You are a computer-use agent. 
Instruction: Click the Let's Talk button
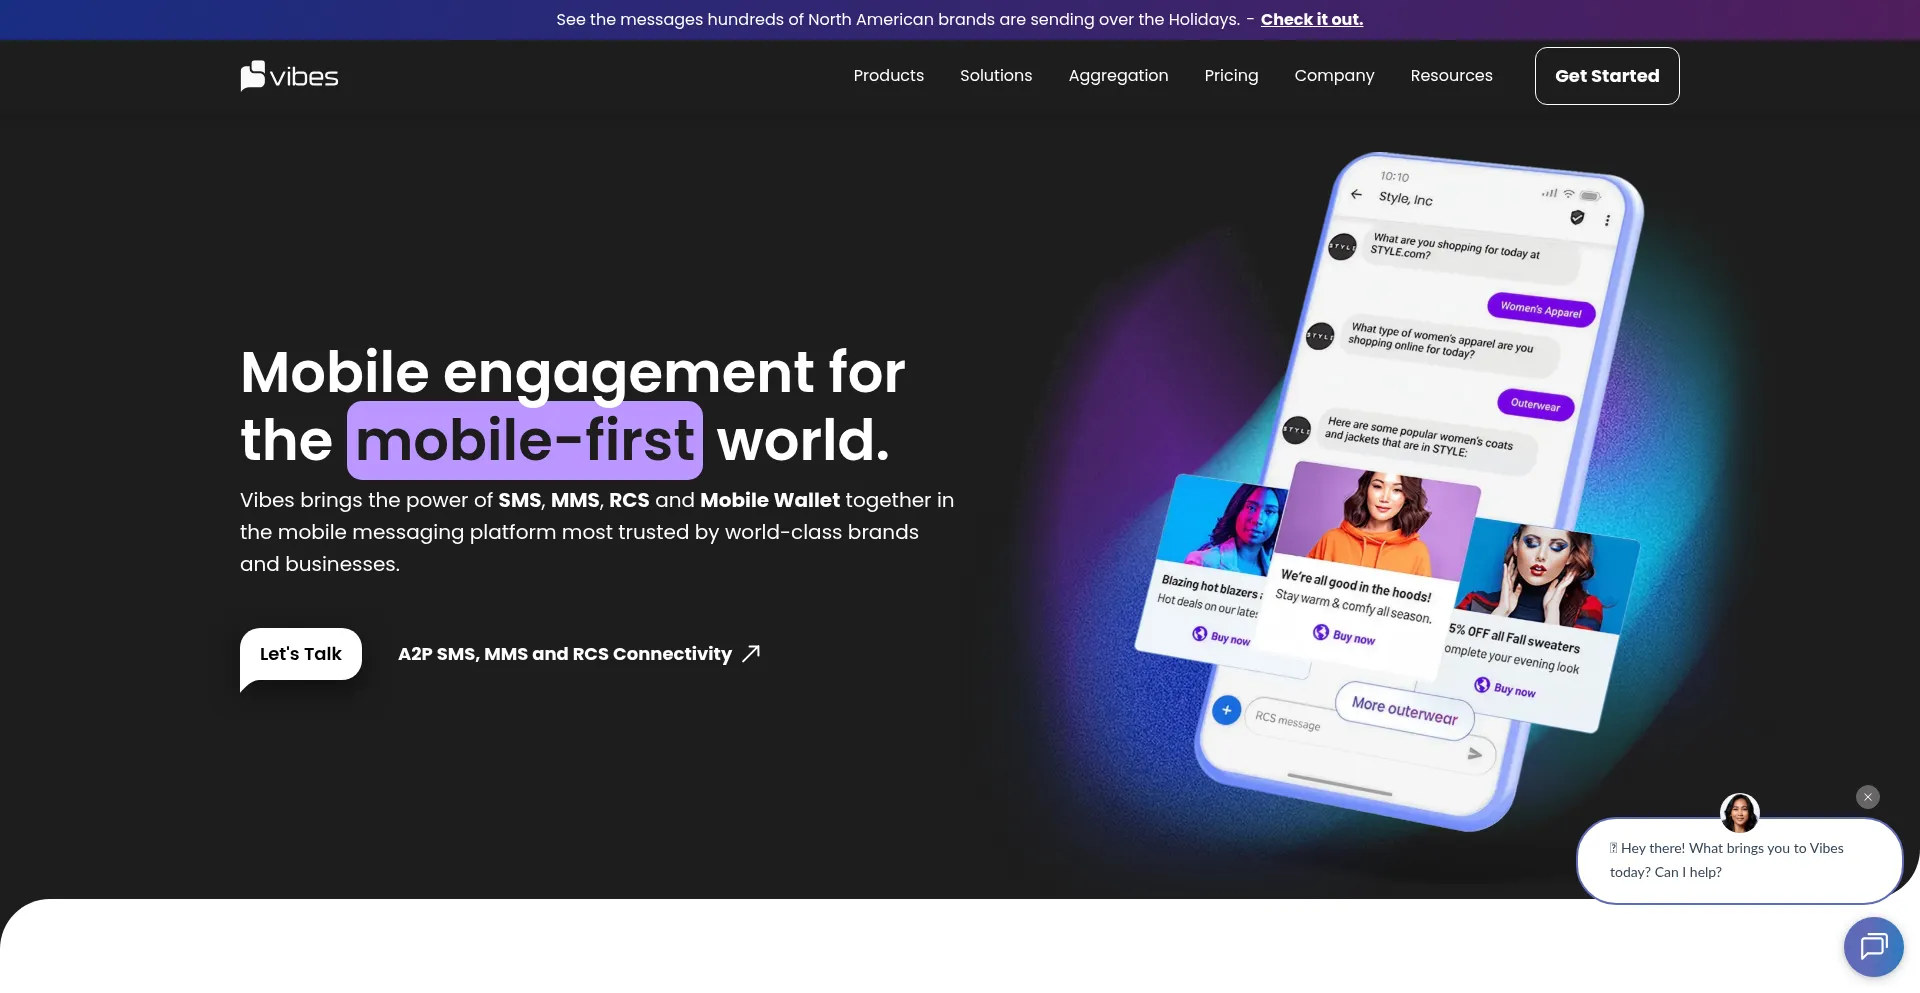300,654
